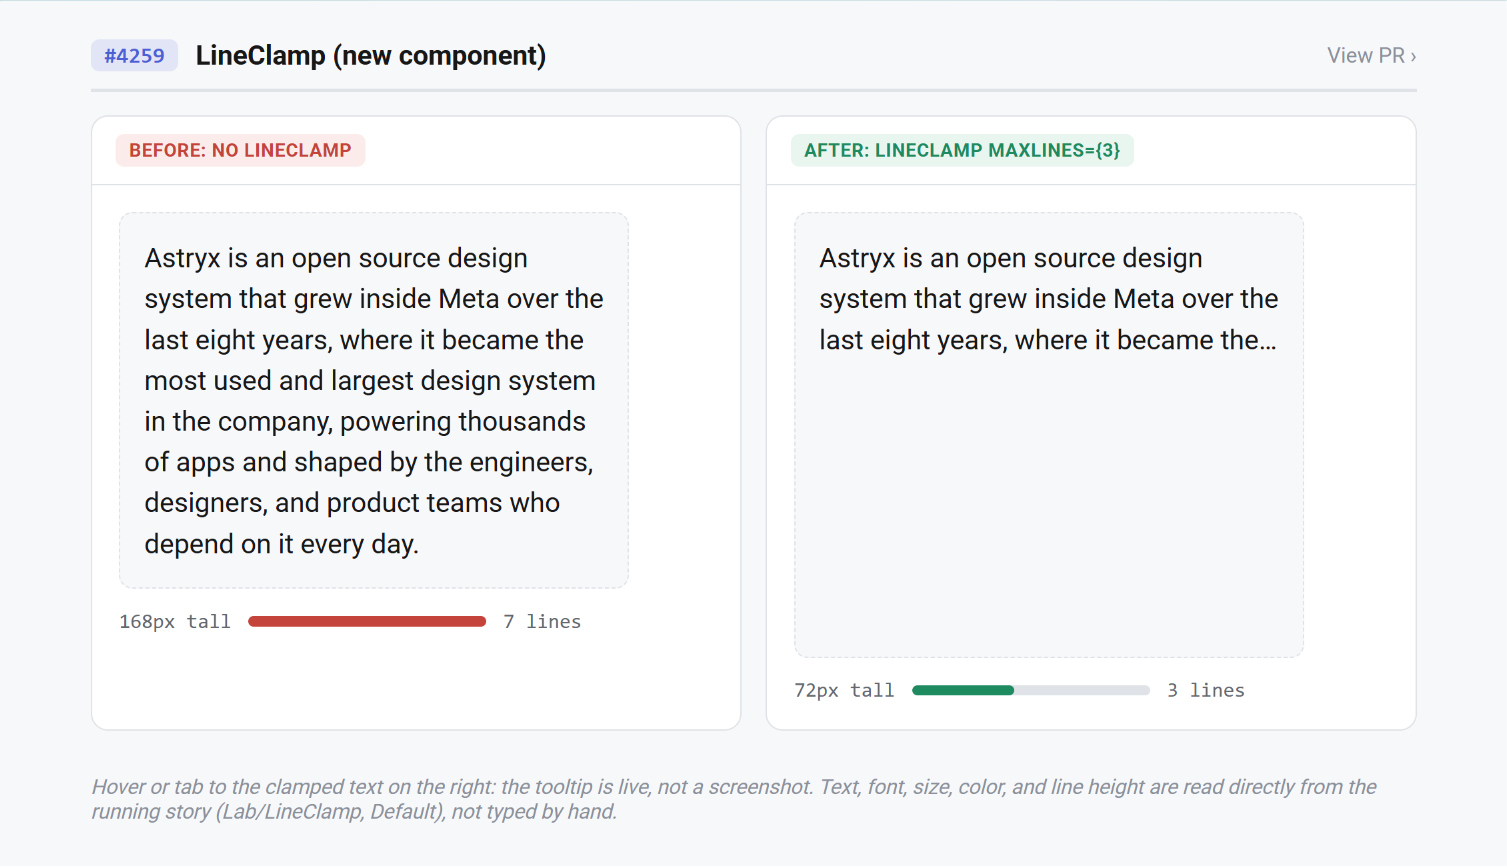Click the 3 lines label
This screenshot has width=1507, height=867.
tap(1206, 690)
